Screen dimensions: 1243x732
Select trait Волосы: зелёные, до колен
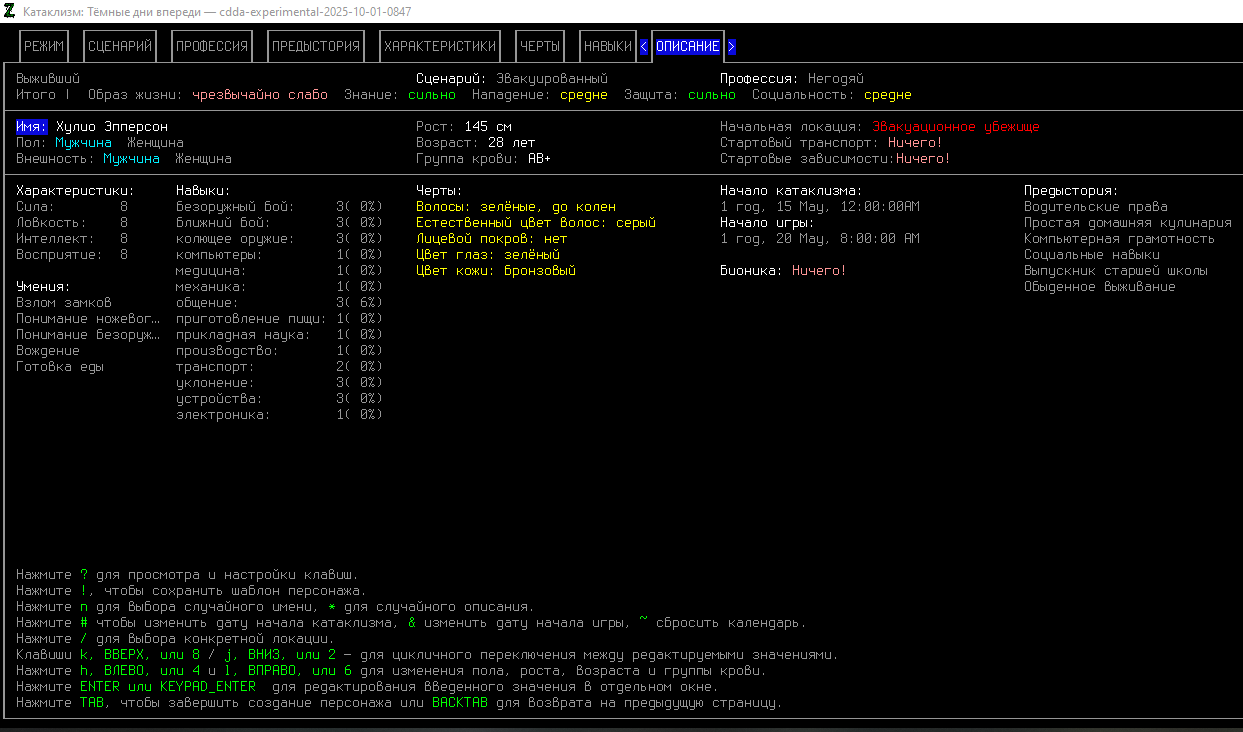[x=516, y=207]
